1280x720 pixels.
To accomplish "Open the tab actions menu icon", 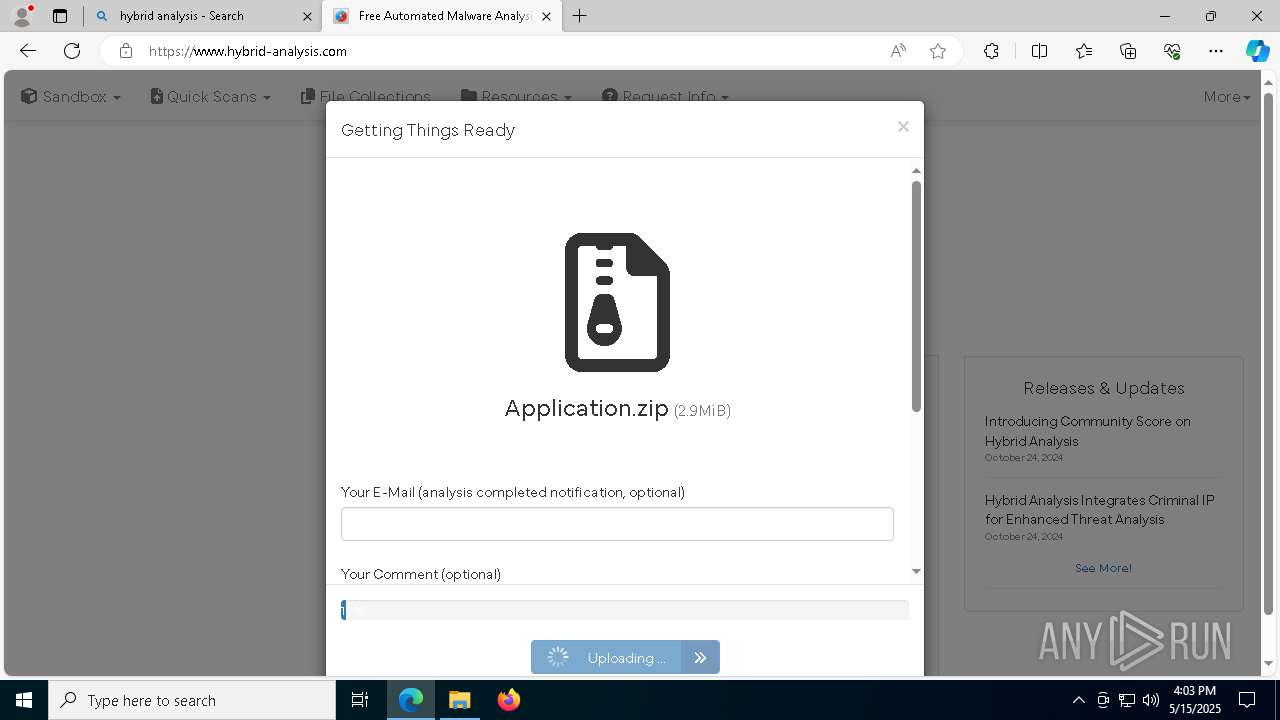I will click(x=60, y=16).
